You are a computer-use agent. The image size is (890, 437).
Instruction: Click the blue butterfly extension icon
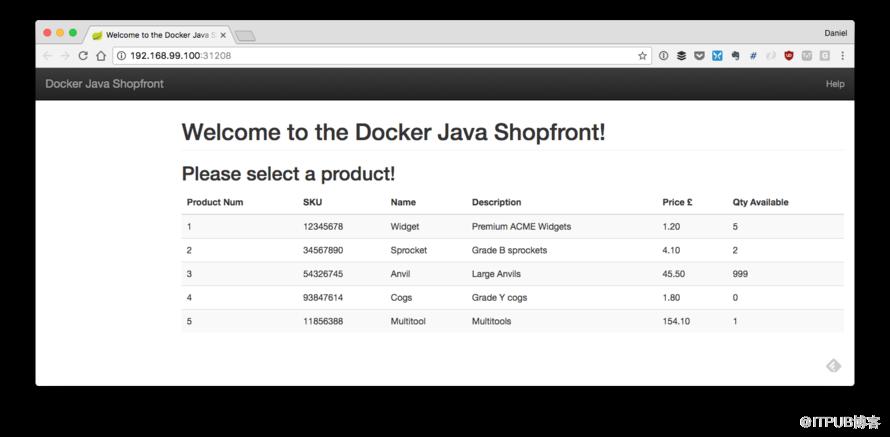click(x=717, y=56)
